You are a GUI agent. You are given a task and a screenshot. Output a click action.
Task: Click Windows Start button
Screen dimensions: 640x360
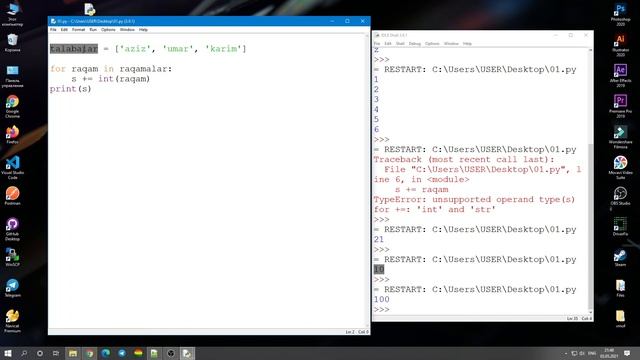(8, 353)
